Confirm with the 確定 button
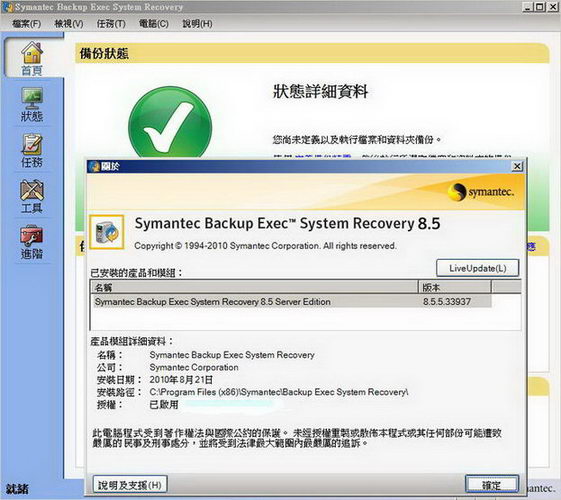This screenshot has width=561, height=500. click(492, 485)
